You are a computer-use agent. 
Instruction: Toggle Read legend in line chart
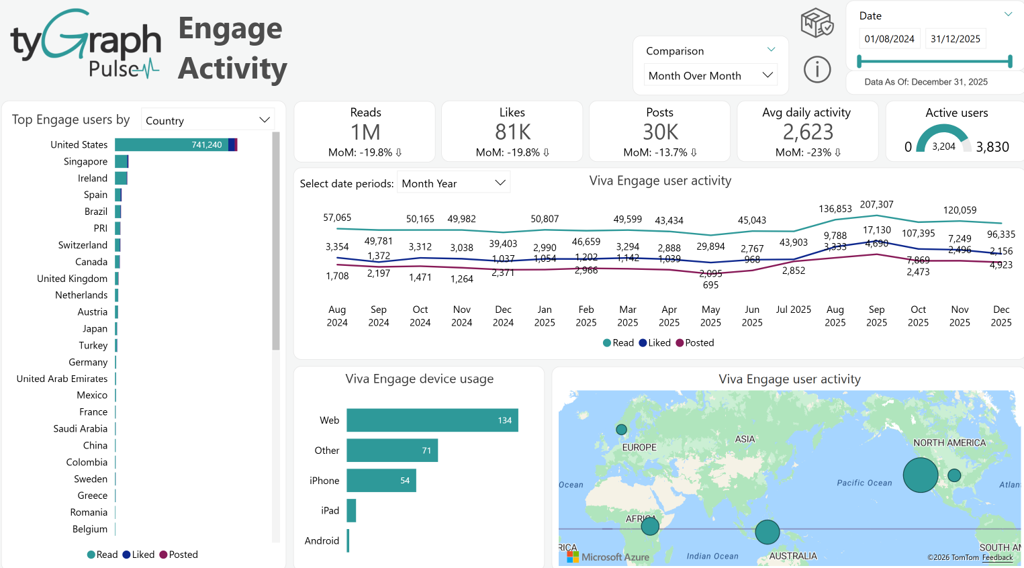coord(618,343)
